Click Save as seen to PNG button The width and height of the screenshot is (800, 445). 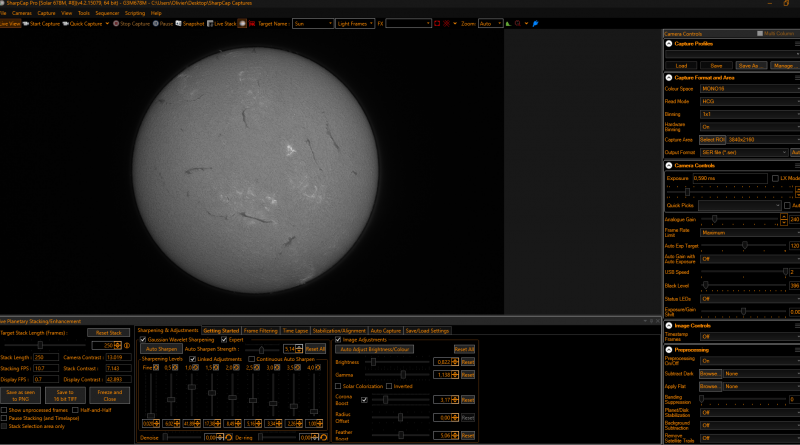click(21, 395)
